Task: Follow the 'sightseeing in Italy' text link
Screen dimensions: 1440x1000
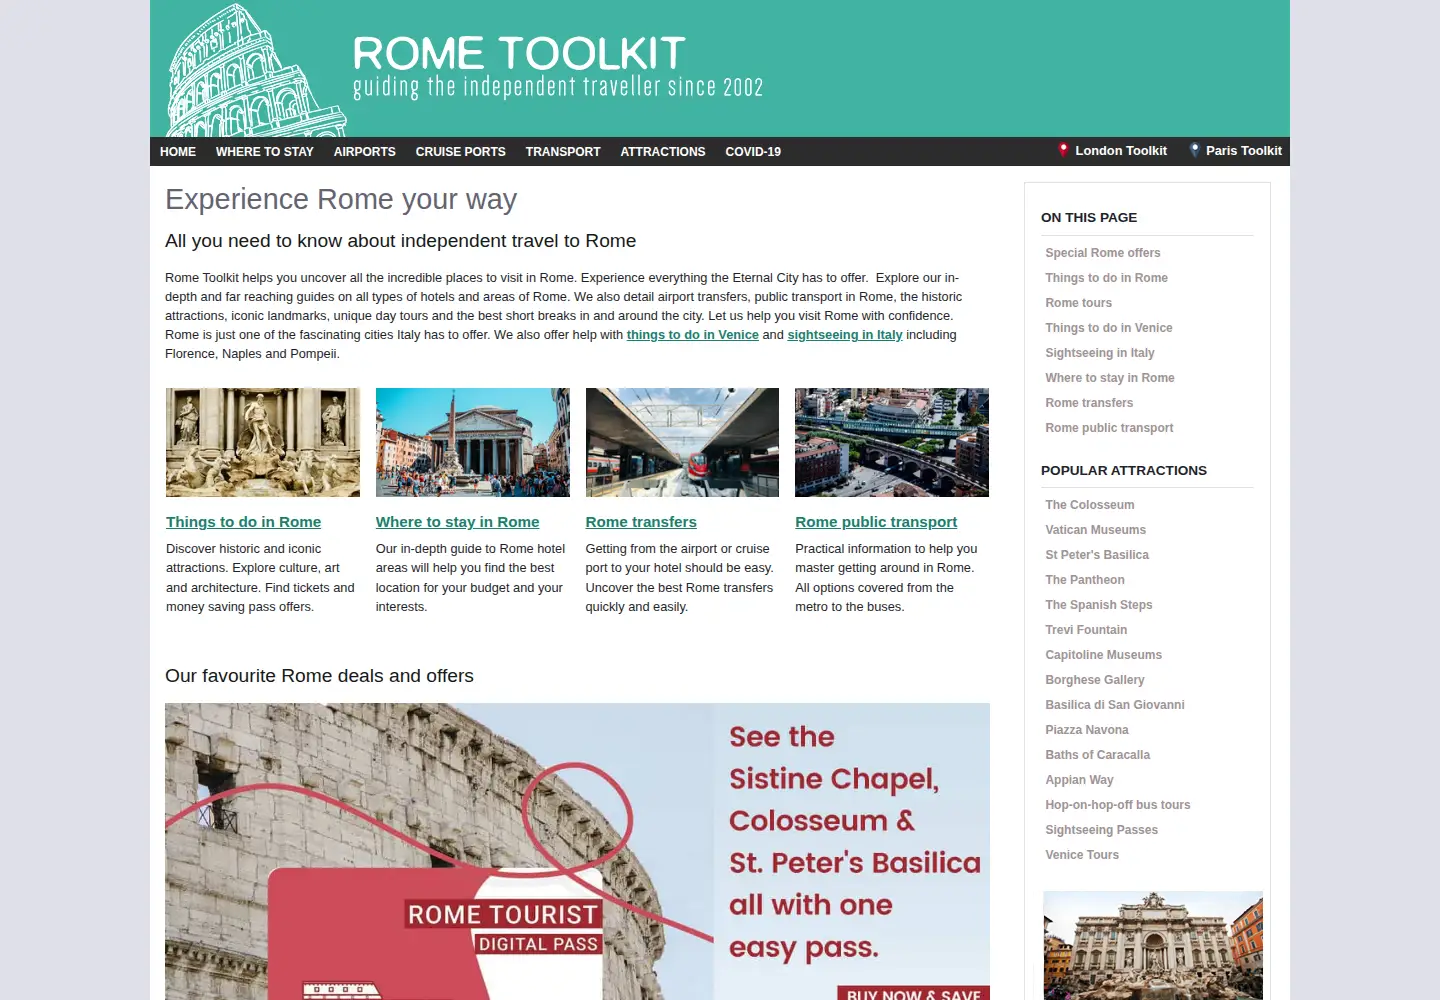Action: 845,335
